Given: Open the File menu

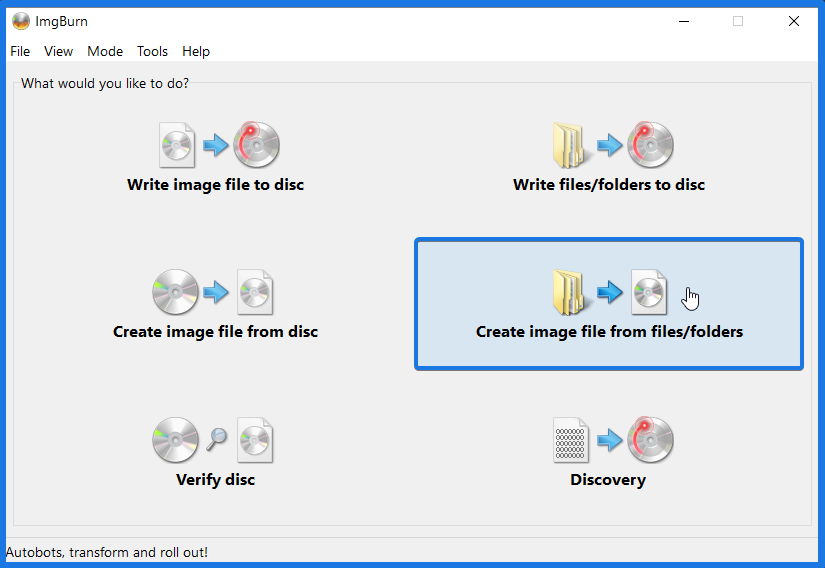Looking at the screenshot, I should click(20, 52).
